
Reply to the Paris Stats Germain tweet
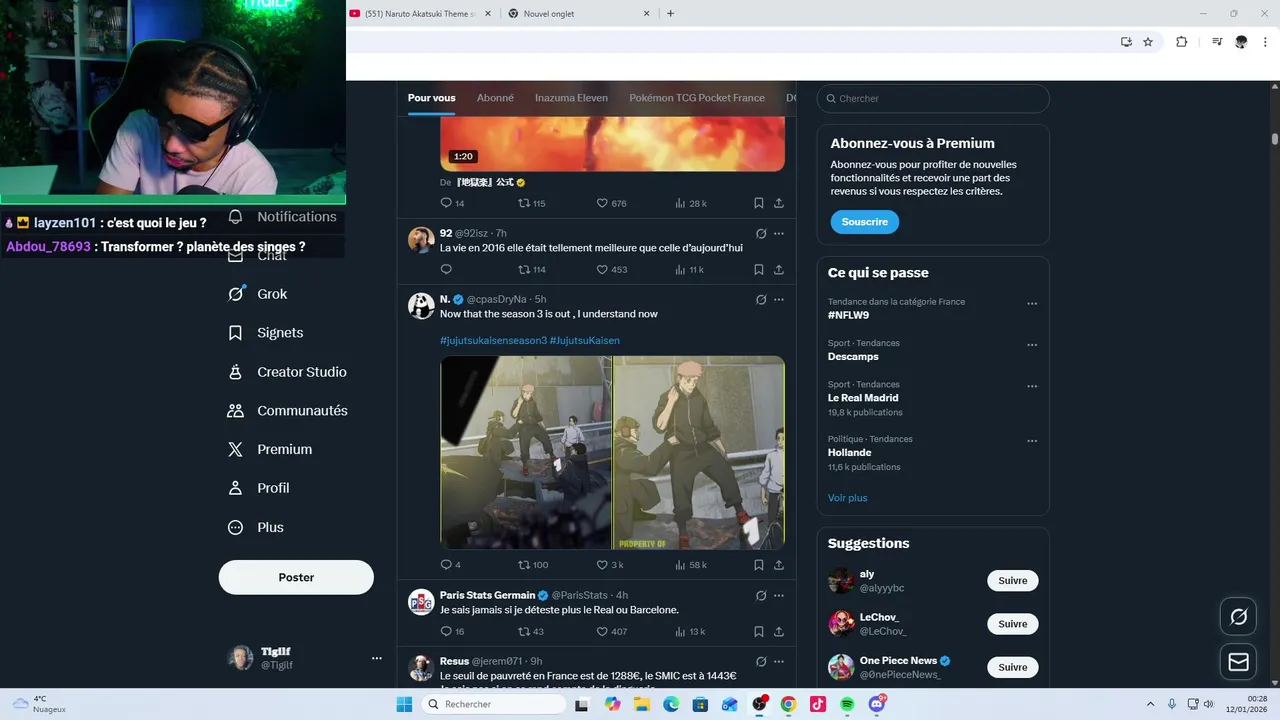pos(452,631)
